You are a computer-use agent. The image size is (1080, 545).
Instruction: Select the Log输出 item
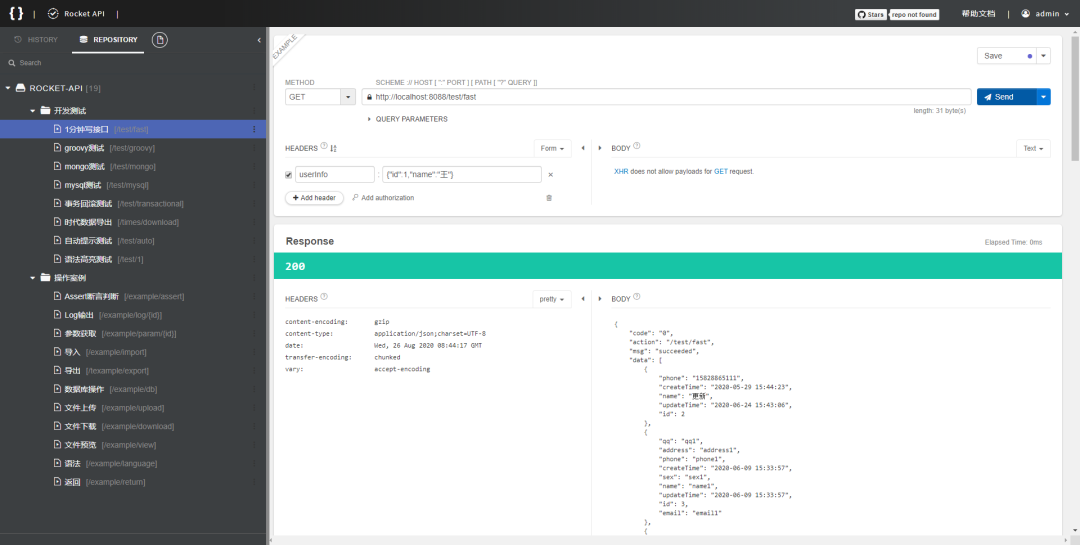pyautogui.click(x=133, y=316)
